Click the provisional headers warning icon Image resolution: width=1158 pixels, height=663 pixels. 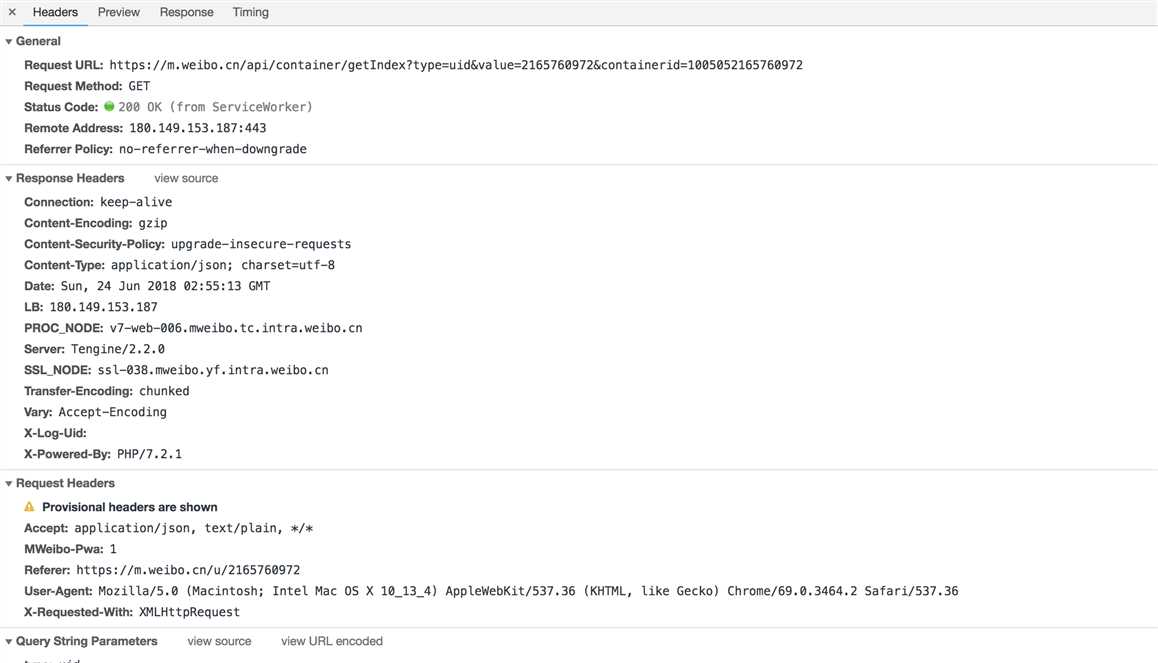(30, 508)
